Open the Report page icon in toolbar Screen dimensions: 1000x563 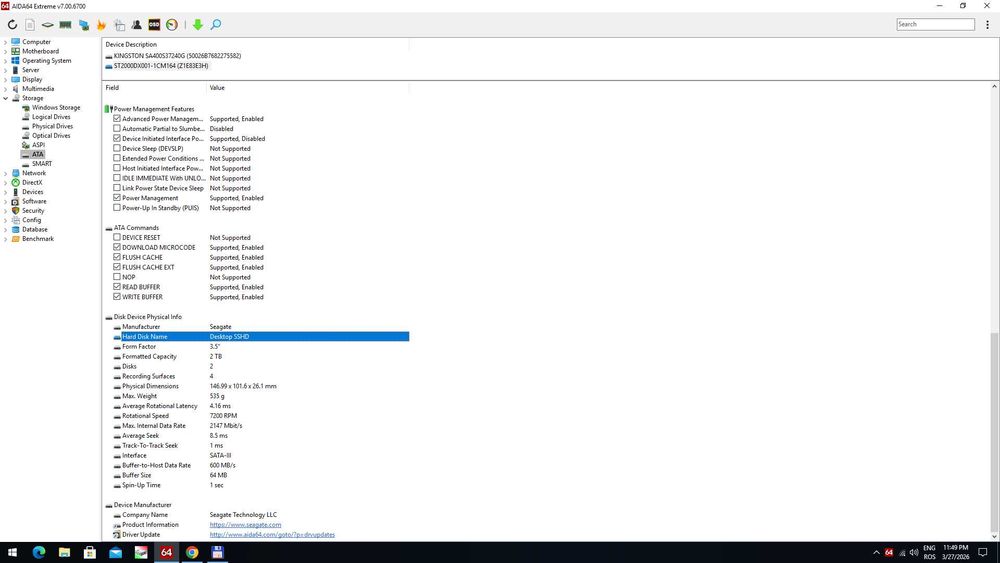[30, 25]
